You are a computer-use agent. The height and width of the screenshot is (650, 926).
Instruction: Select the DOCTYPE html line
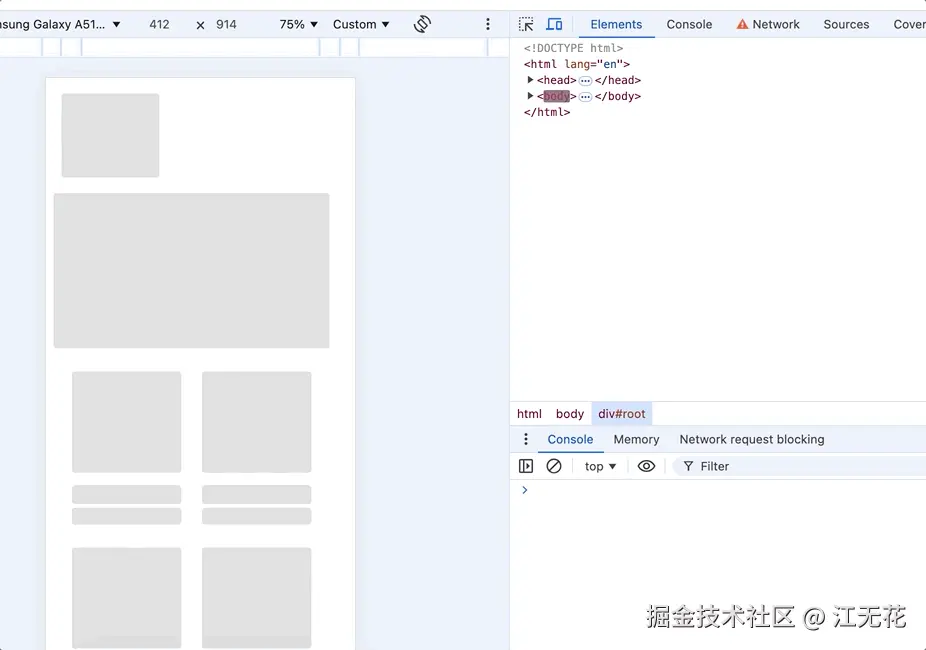(x=573, y=48)
